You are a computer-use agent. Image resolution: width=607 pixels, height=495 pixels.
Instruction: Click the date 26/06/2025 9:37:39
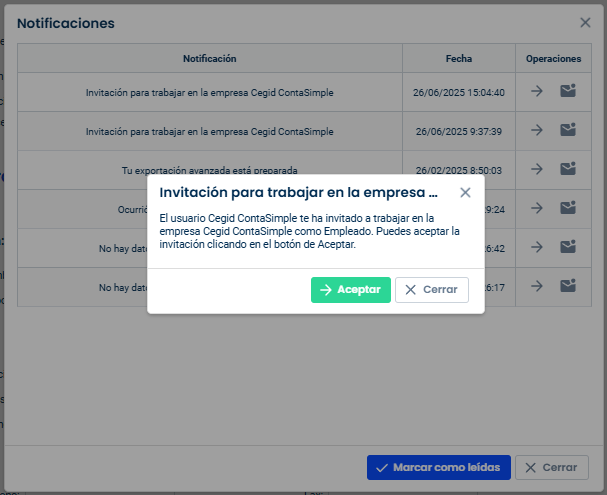(459, 132)
